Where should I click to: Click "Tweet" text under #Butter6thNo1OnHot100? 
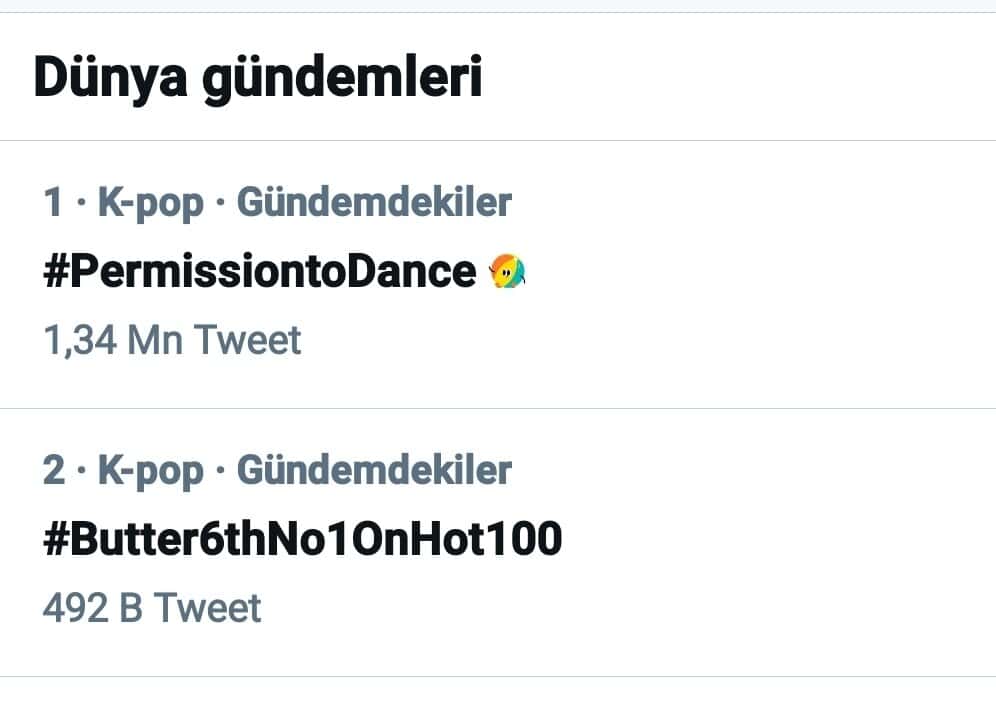coord(207,608)
